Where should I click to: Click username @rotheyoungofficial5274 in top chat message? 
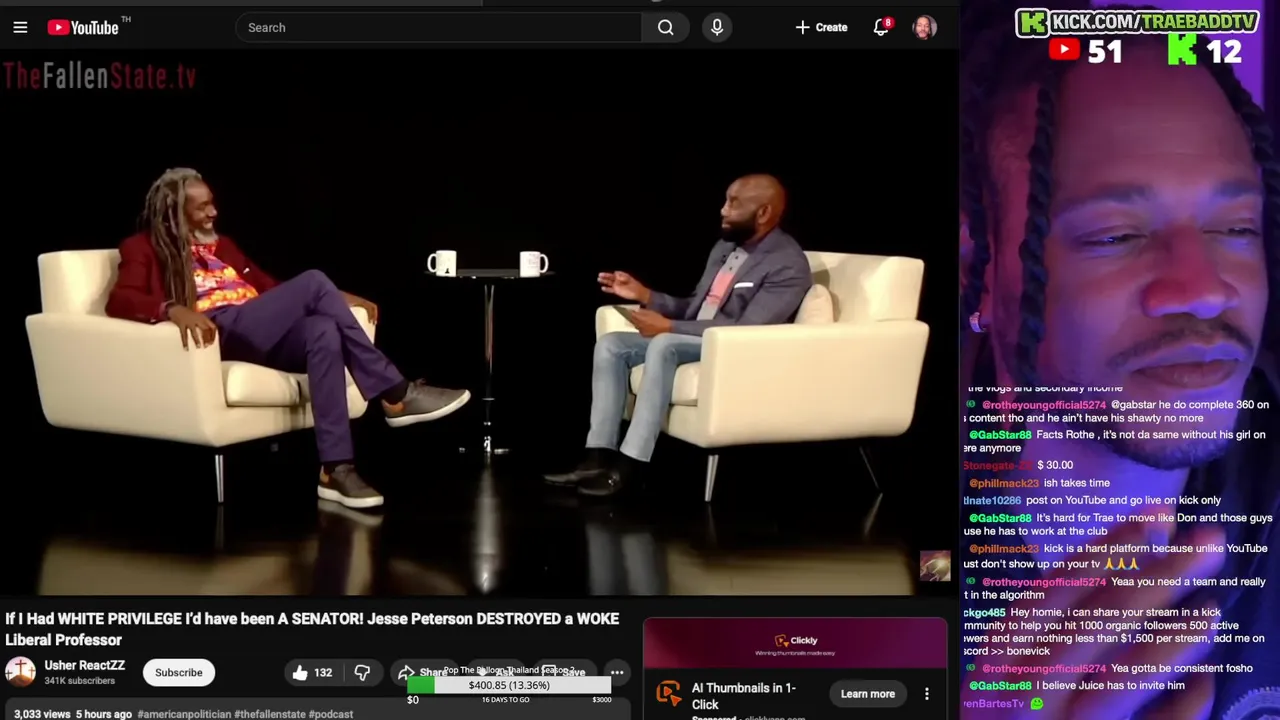point(1044,405)
